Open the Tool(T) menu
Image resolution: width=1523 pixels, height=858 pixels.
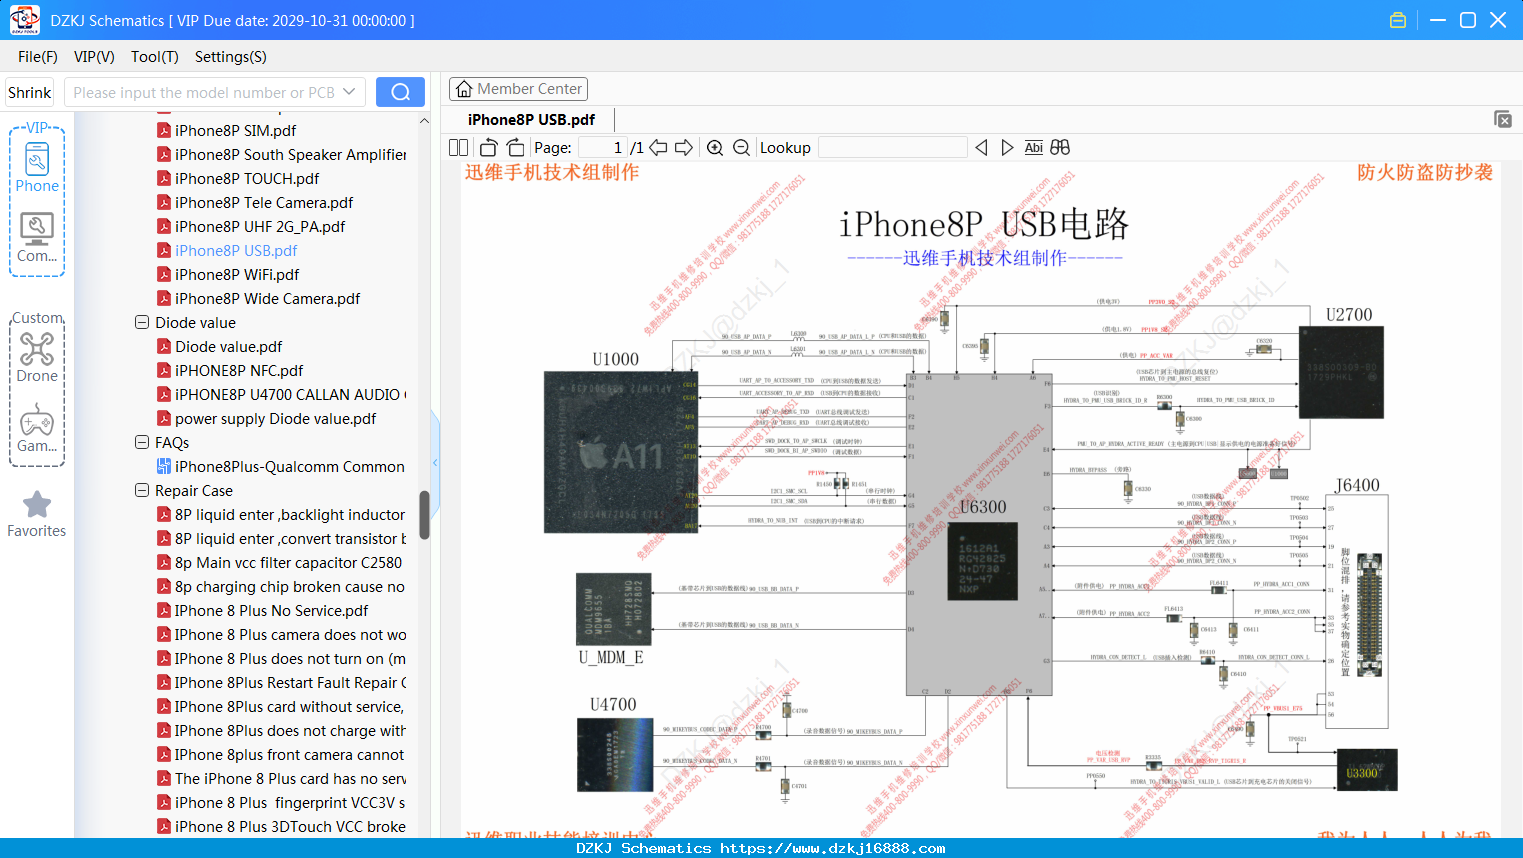155,57
